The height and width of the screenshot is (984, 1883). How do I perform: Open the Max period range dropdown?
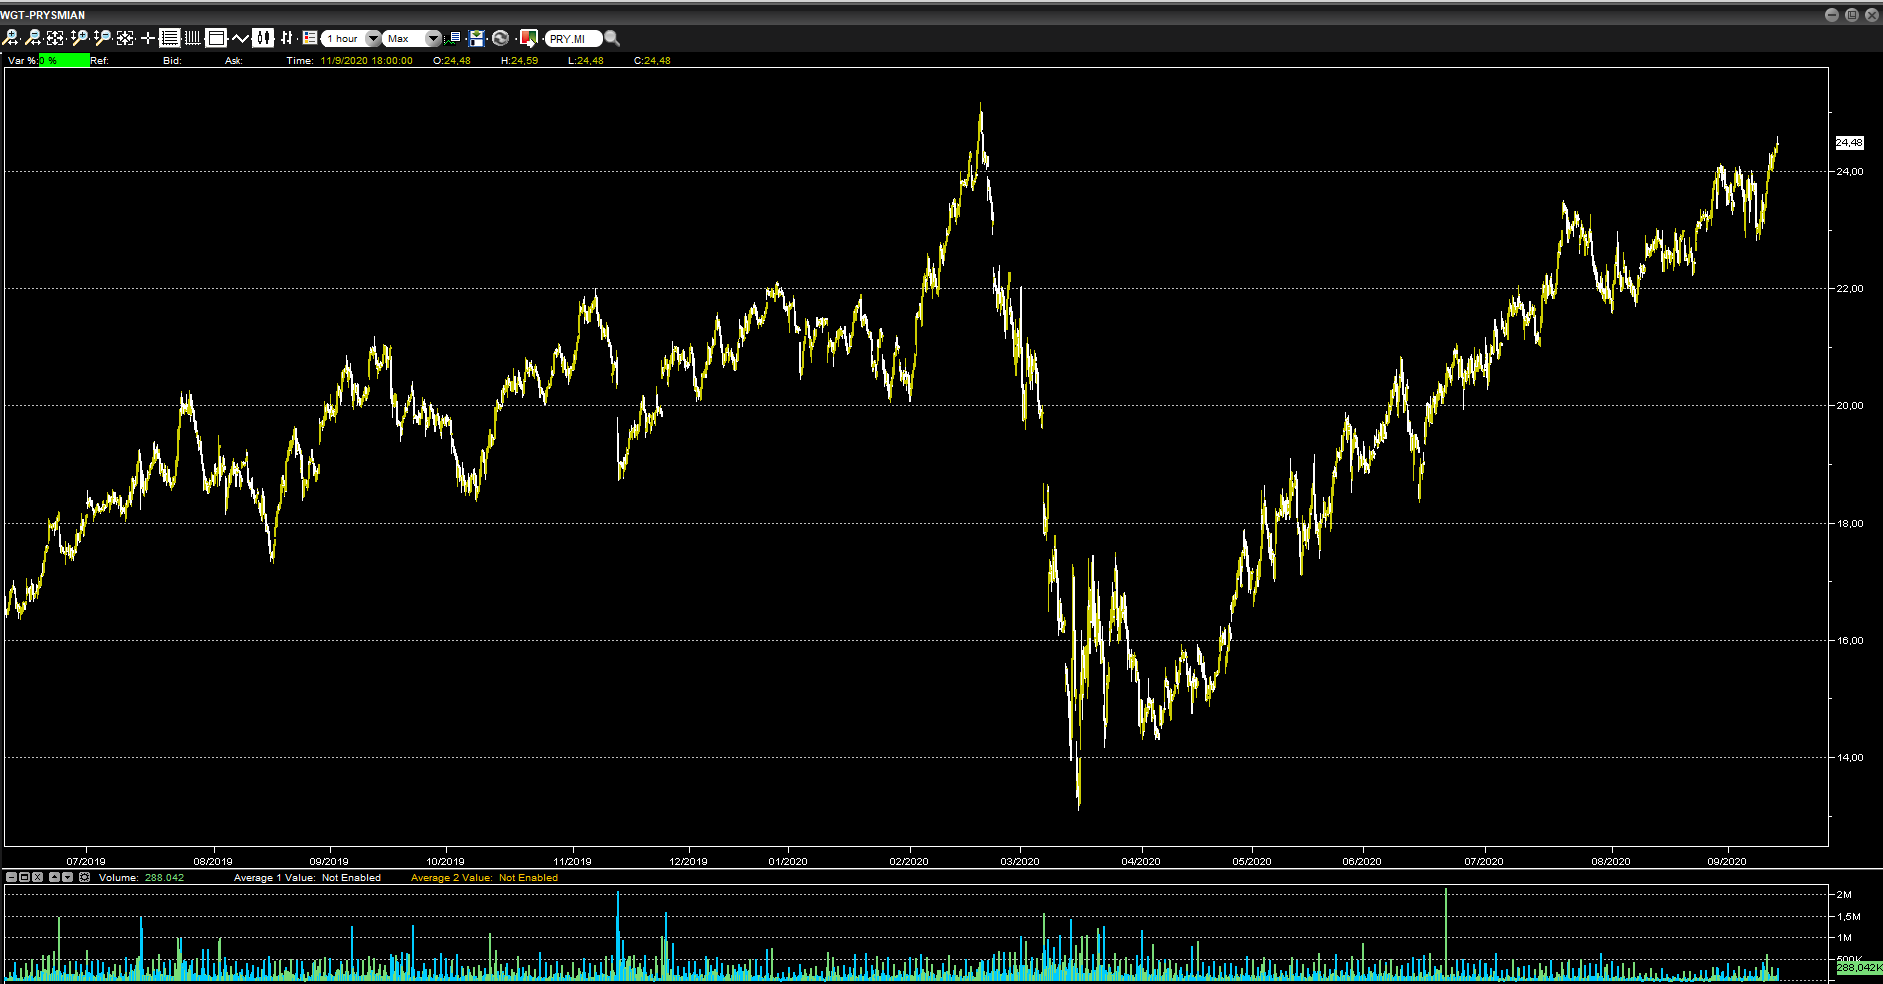(x=432, y=38)
